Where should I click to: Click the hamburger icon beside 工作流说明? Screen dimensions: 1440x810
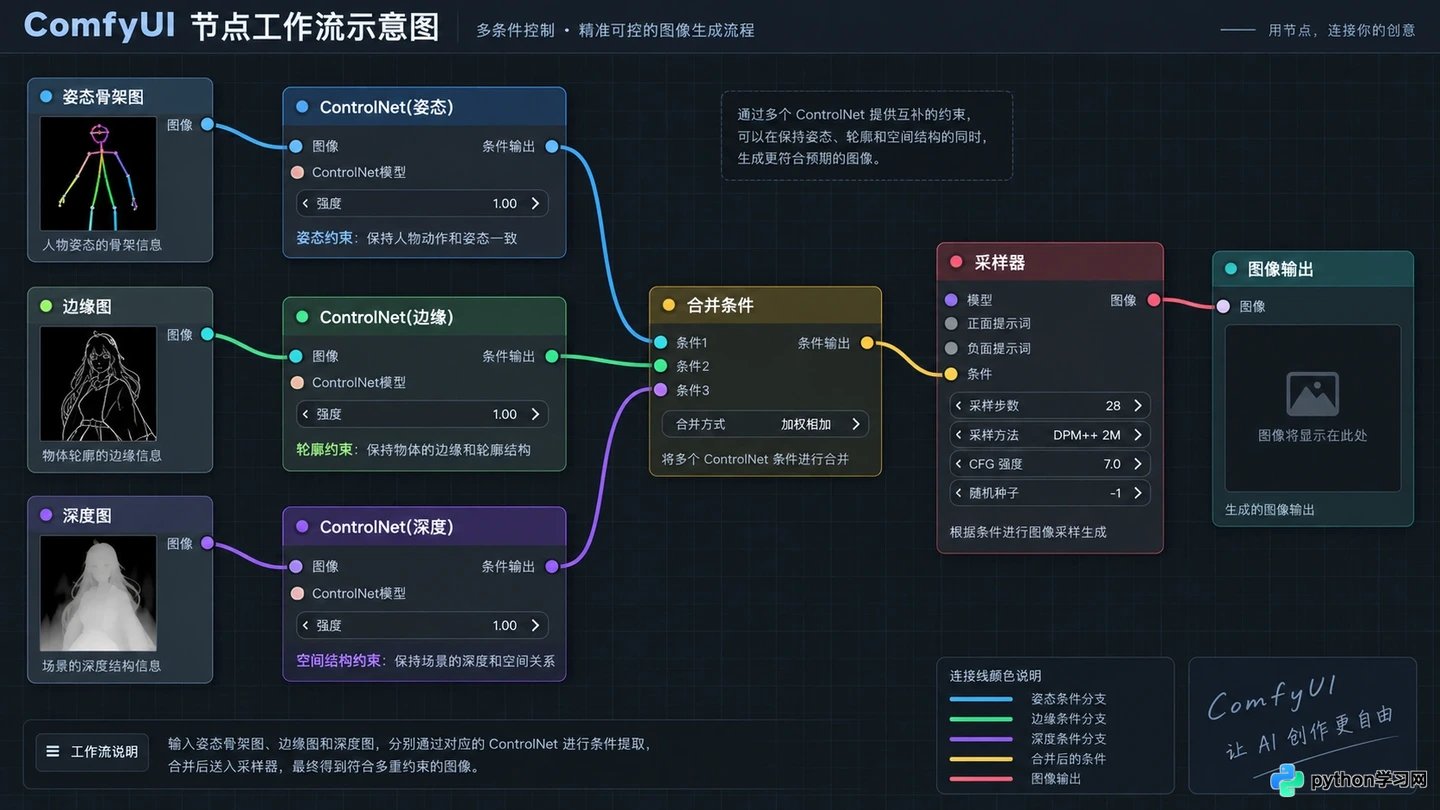pyautogui.click(x=53, y=751)
